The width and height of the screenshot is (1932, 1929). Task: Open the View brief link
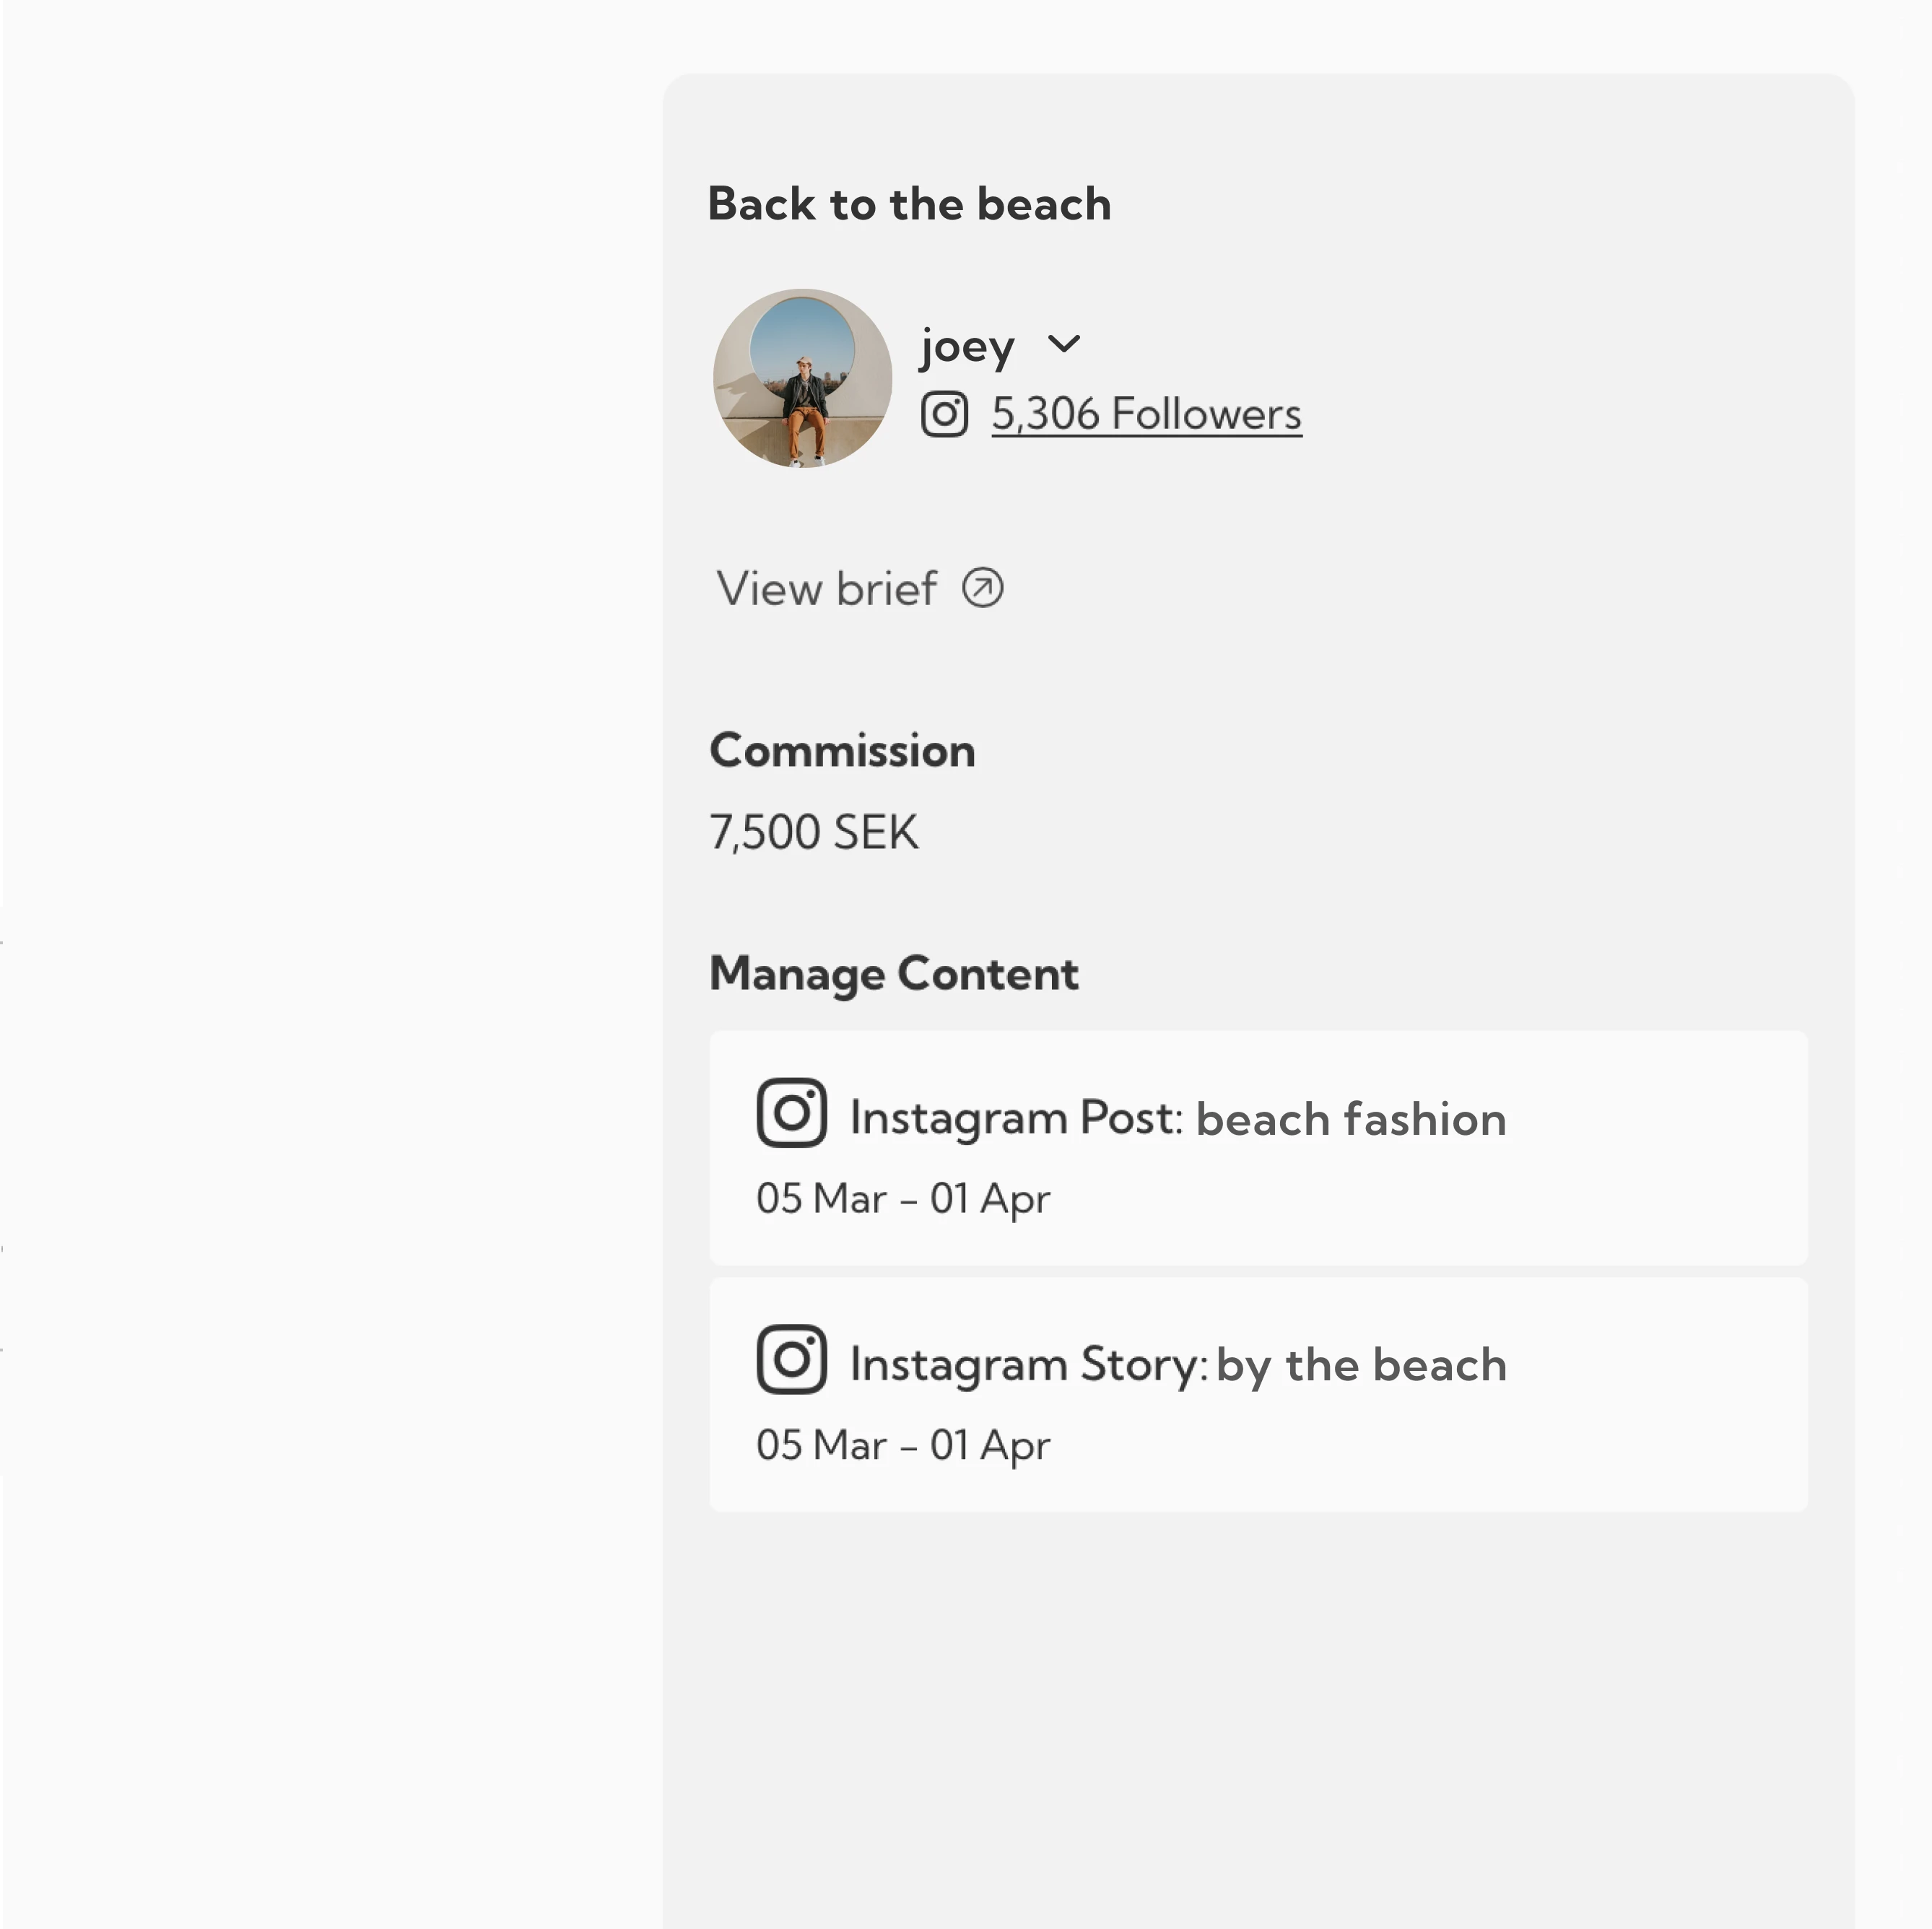point(826,588)
